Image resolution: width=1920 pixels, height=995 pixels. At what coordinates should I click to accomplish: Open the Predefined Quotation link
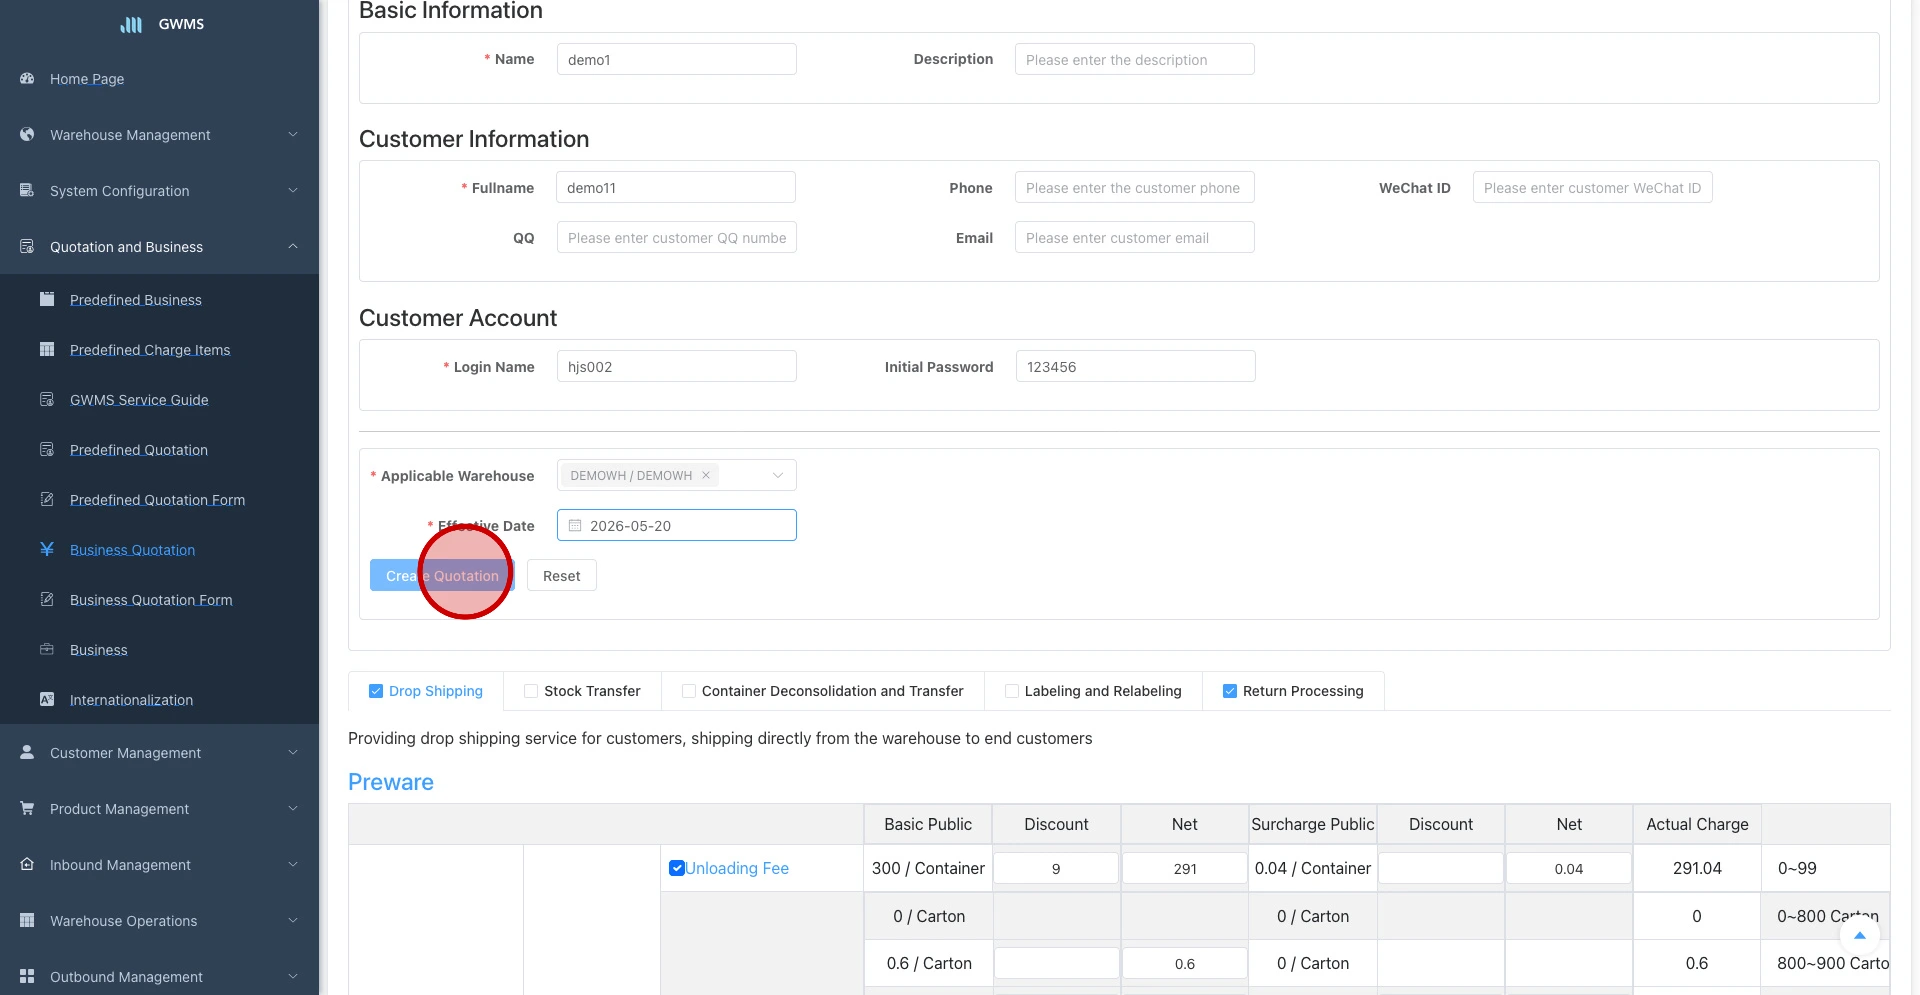pos(139,450)
